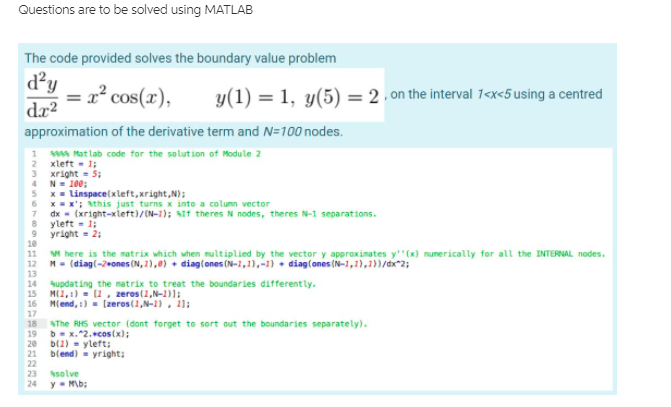
Task: Click the code line 'M(end,:) = [zeros(1,N-1) , 1];'
Action: pyautogui.click(x=120, y=304)
